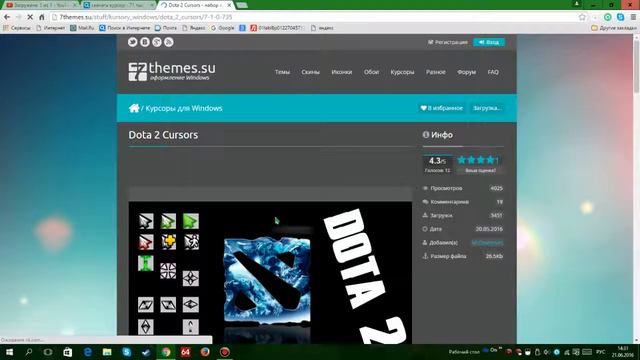
Task: Open Windows Start menu
Action: point(9,352)
